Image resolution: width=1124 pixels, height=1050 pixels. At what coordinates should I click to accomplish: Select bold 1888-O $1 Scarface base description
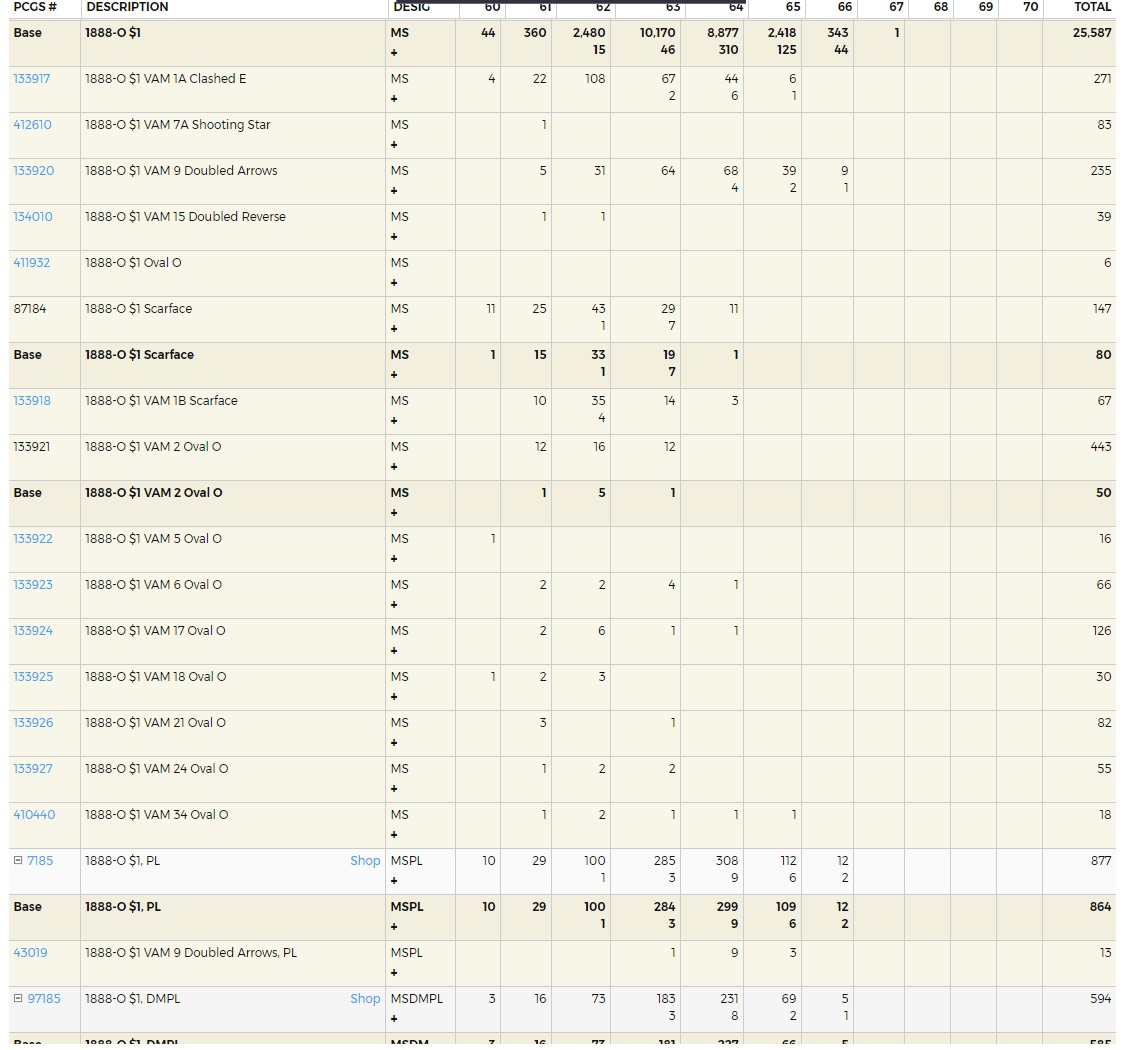139,355
